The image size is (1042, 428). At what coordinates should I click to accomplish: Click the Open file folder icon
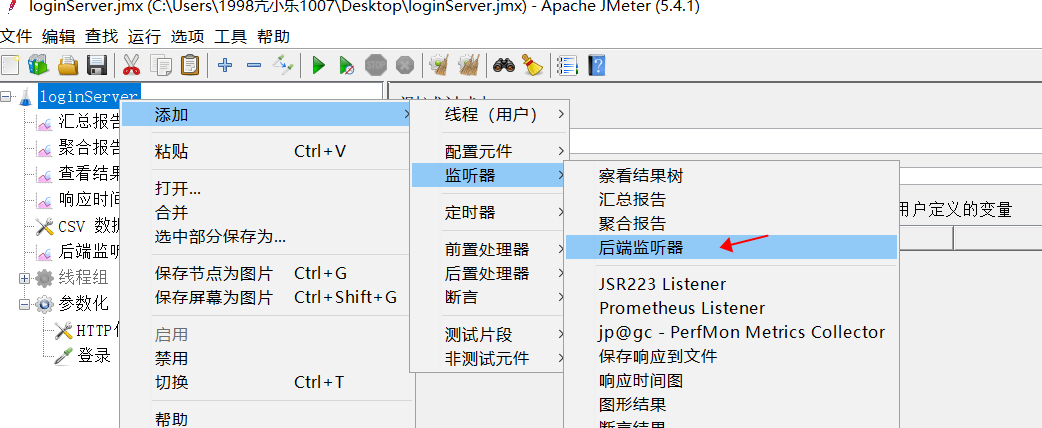pos(68,65)
